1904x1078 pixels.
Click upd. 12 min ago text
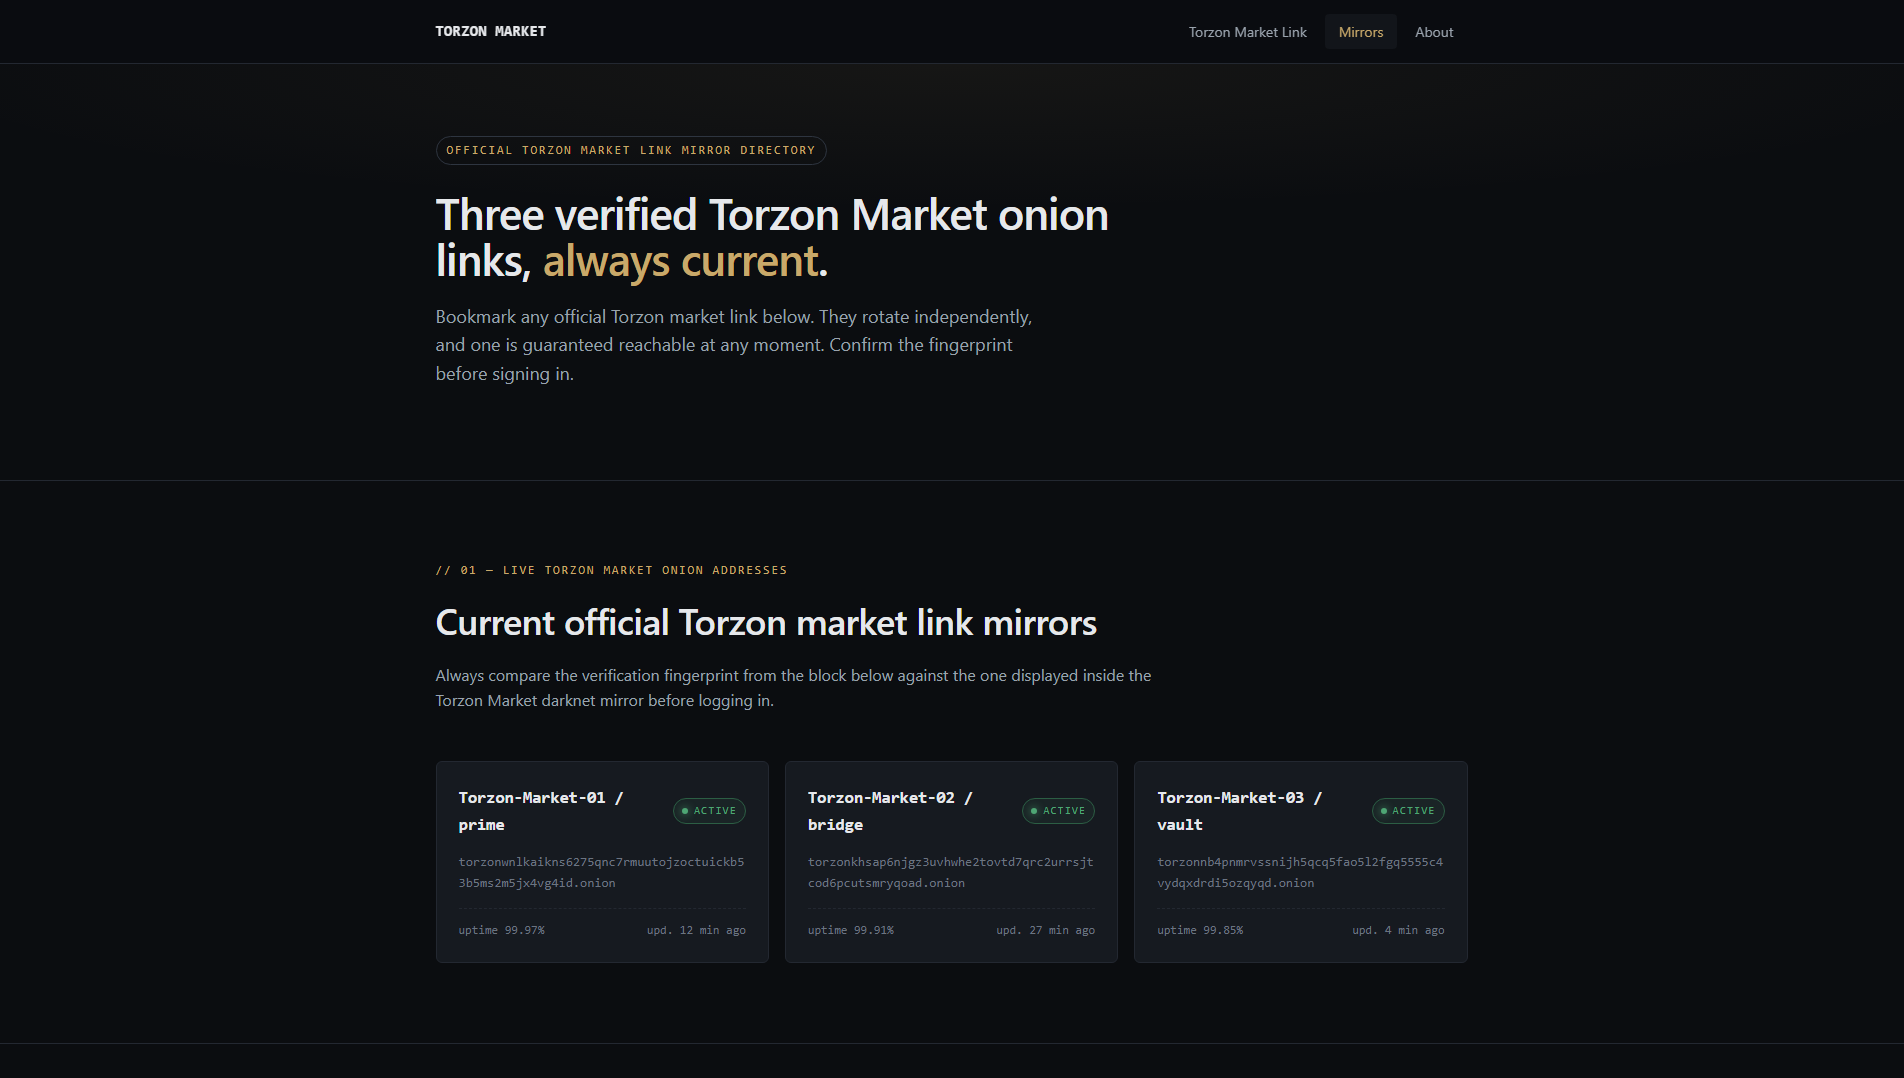coord(696,930)
